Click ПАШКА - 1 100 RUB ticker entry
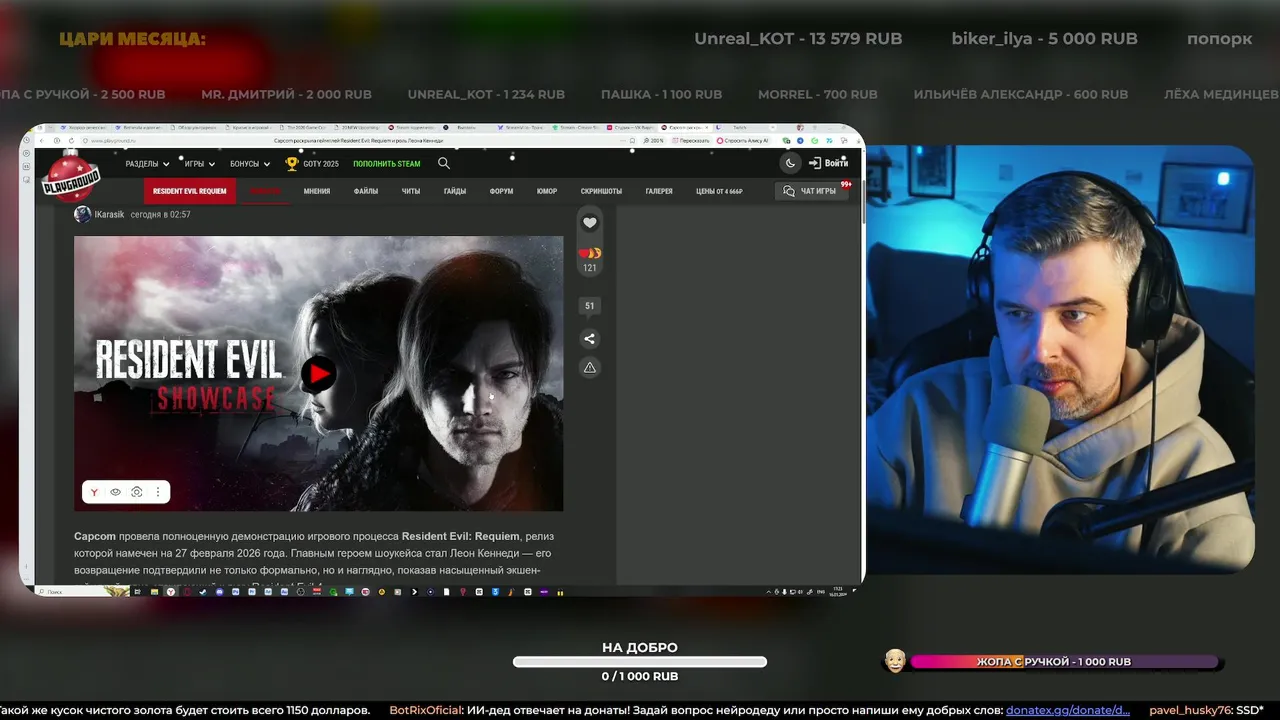The width and height of the screenshot is (1280, 720). tap(661, 94)
